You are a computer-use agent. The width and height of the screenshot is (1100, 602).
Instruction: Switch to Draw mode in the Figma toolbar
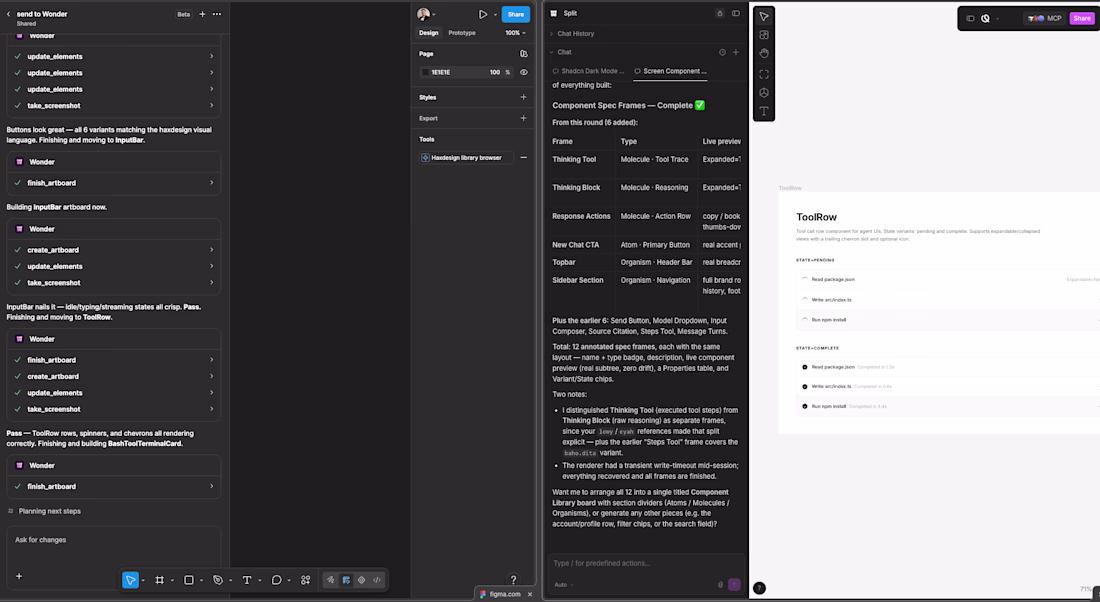(331, 580)
